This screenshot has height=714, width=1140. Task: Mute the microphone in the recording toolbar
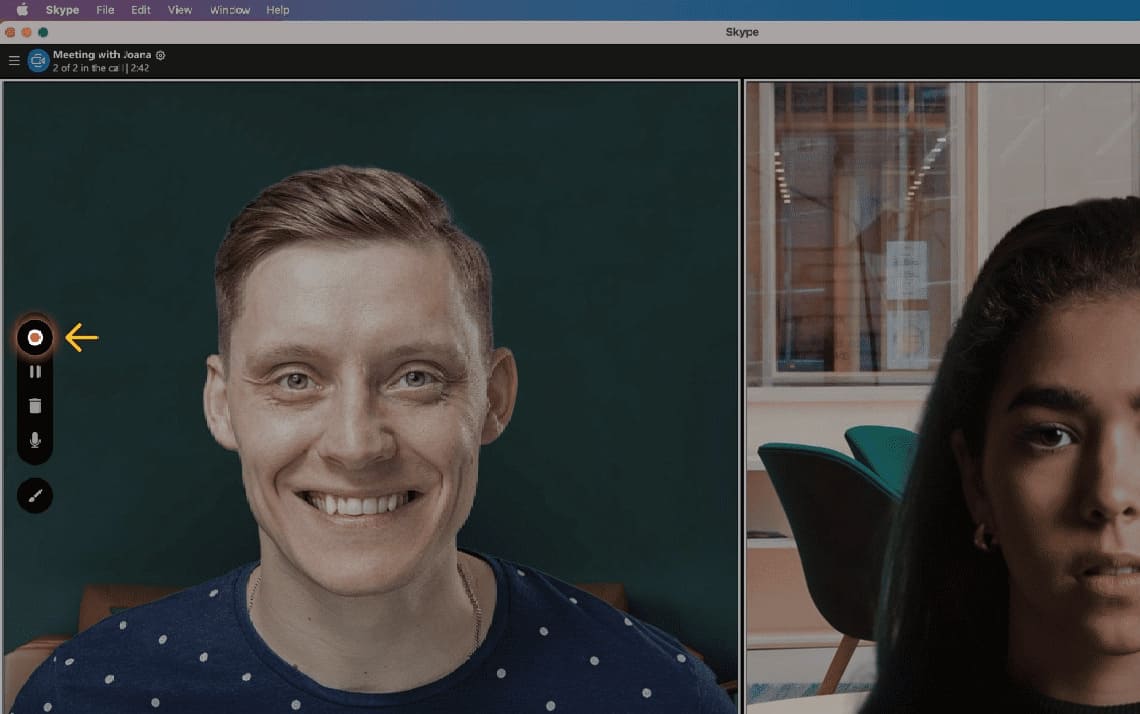34,438
